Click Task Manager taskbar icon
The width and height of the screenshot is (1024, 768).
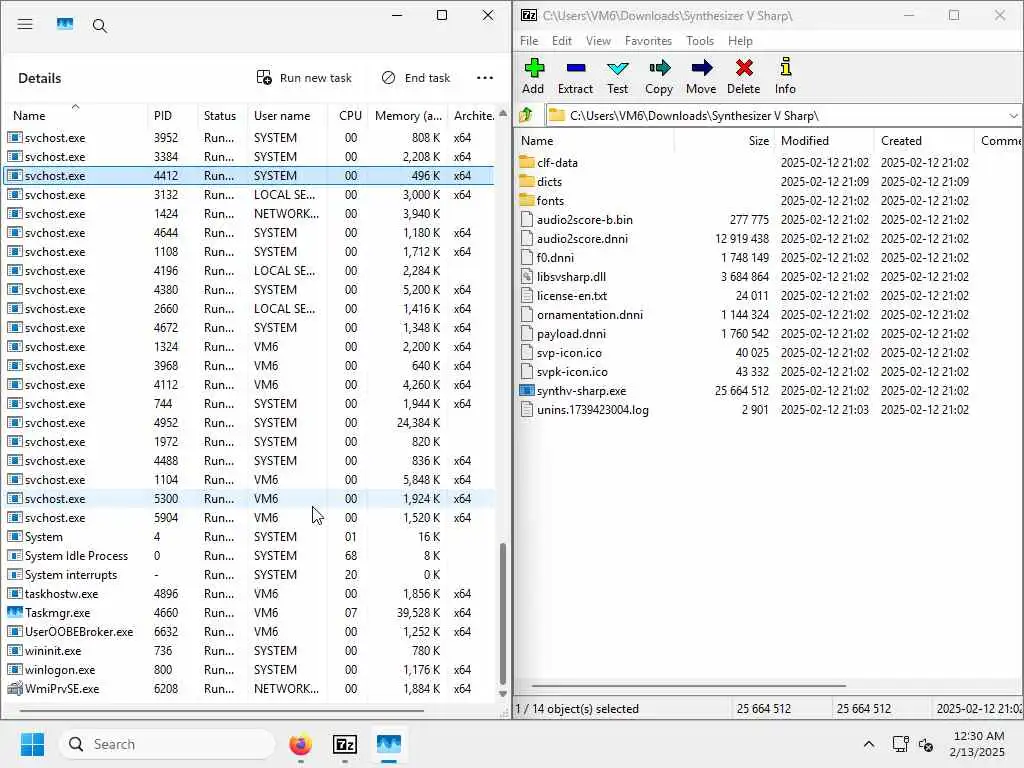[x=389, y=744]
